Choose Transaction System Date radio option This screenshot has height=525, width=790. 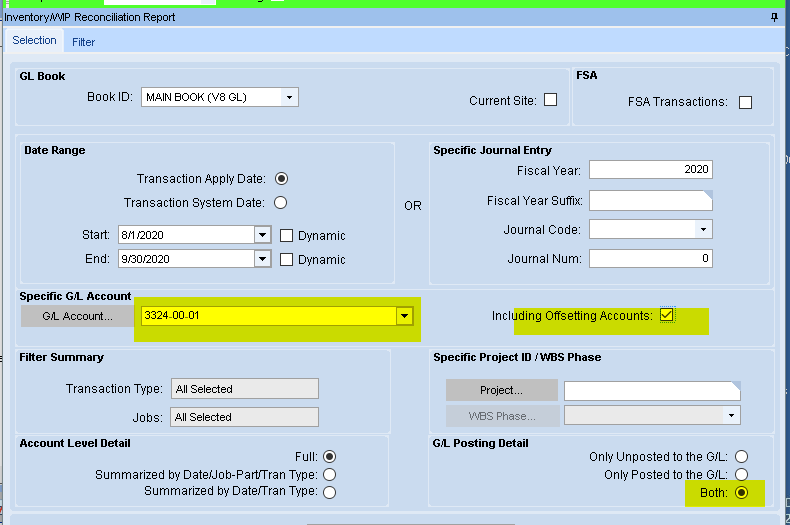coord(281,203)
